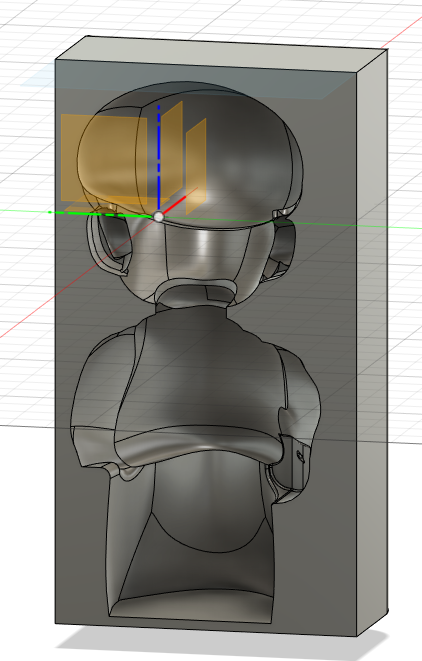Select the small hole in the side bracket
This screenshot has width=422, height=661.
pyautogui.click(x=300, y=456)
